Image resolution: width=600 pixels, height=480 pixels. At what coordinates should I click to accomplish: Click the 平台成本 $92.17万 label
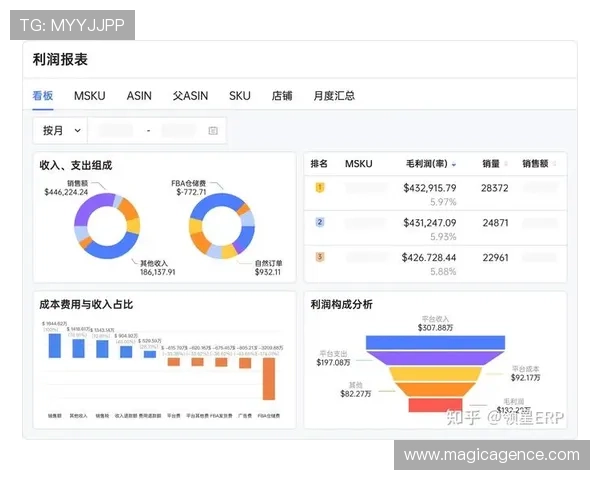coord(525,373)
